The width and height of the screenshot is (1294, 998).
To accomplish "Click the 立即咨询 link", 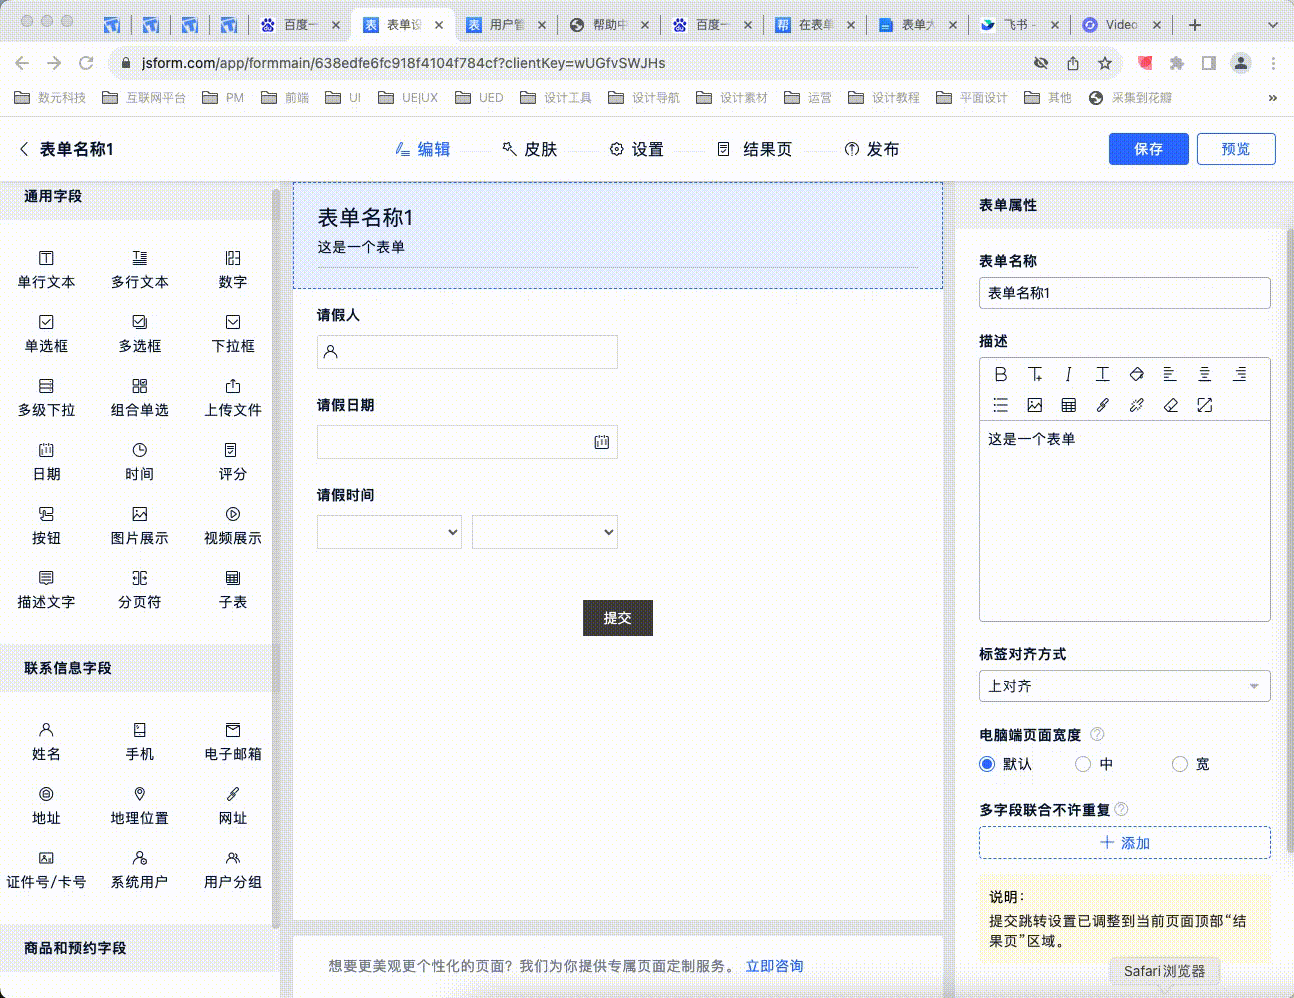I will pyautogui.click(x=774, y=966).
